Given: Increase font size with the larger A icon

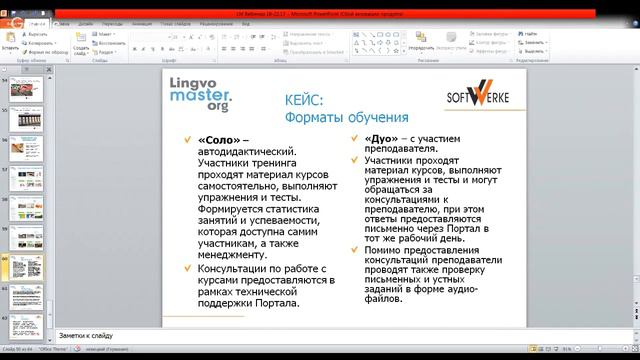Looking at the screenshot, I should click(x=191, y=37).
